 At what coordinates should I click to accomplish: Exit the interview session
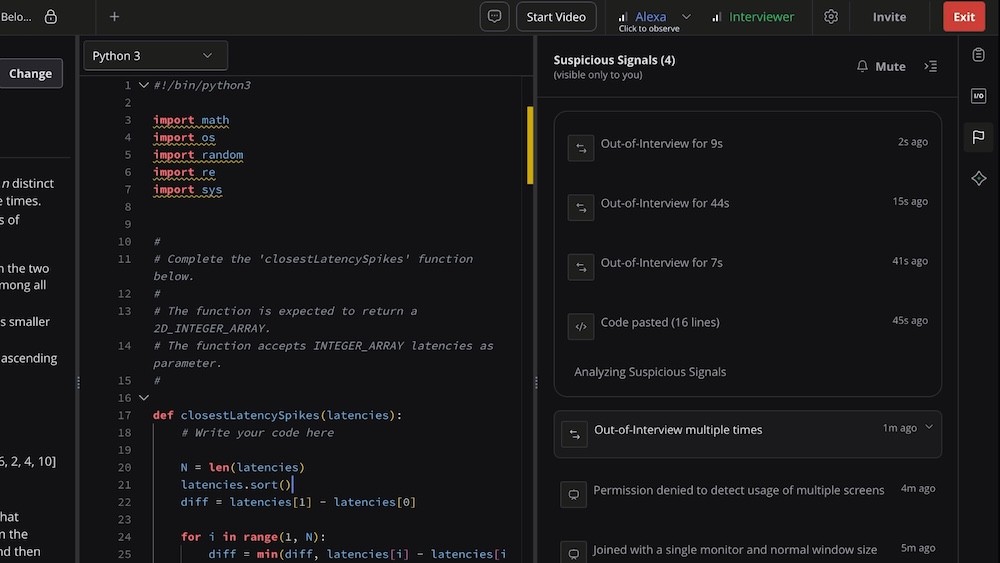(x=964, y=17)
